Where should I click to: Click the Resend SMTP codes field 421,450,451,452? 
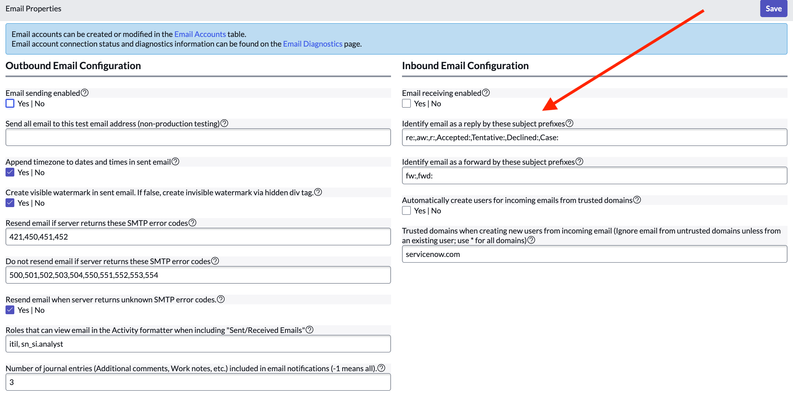[198, 236]
